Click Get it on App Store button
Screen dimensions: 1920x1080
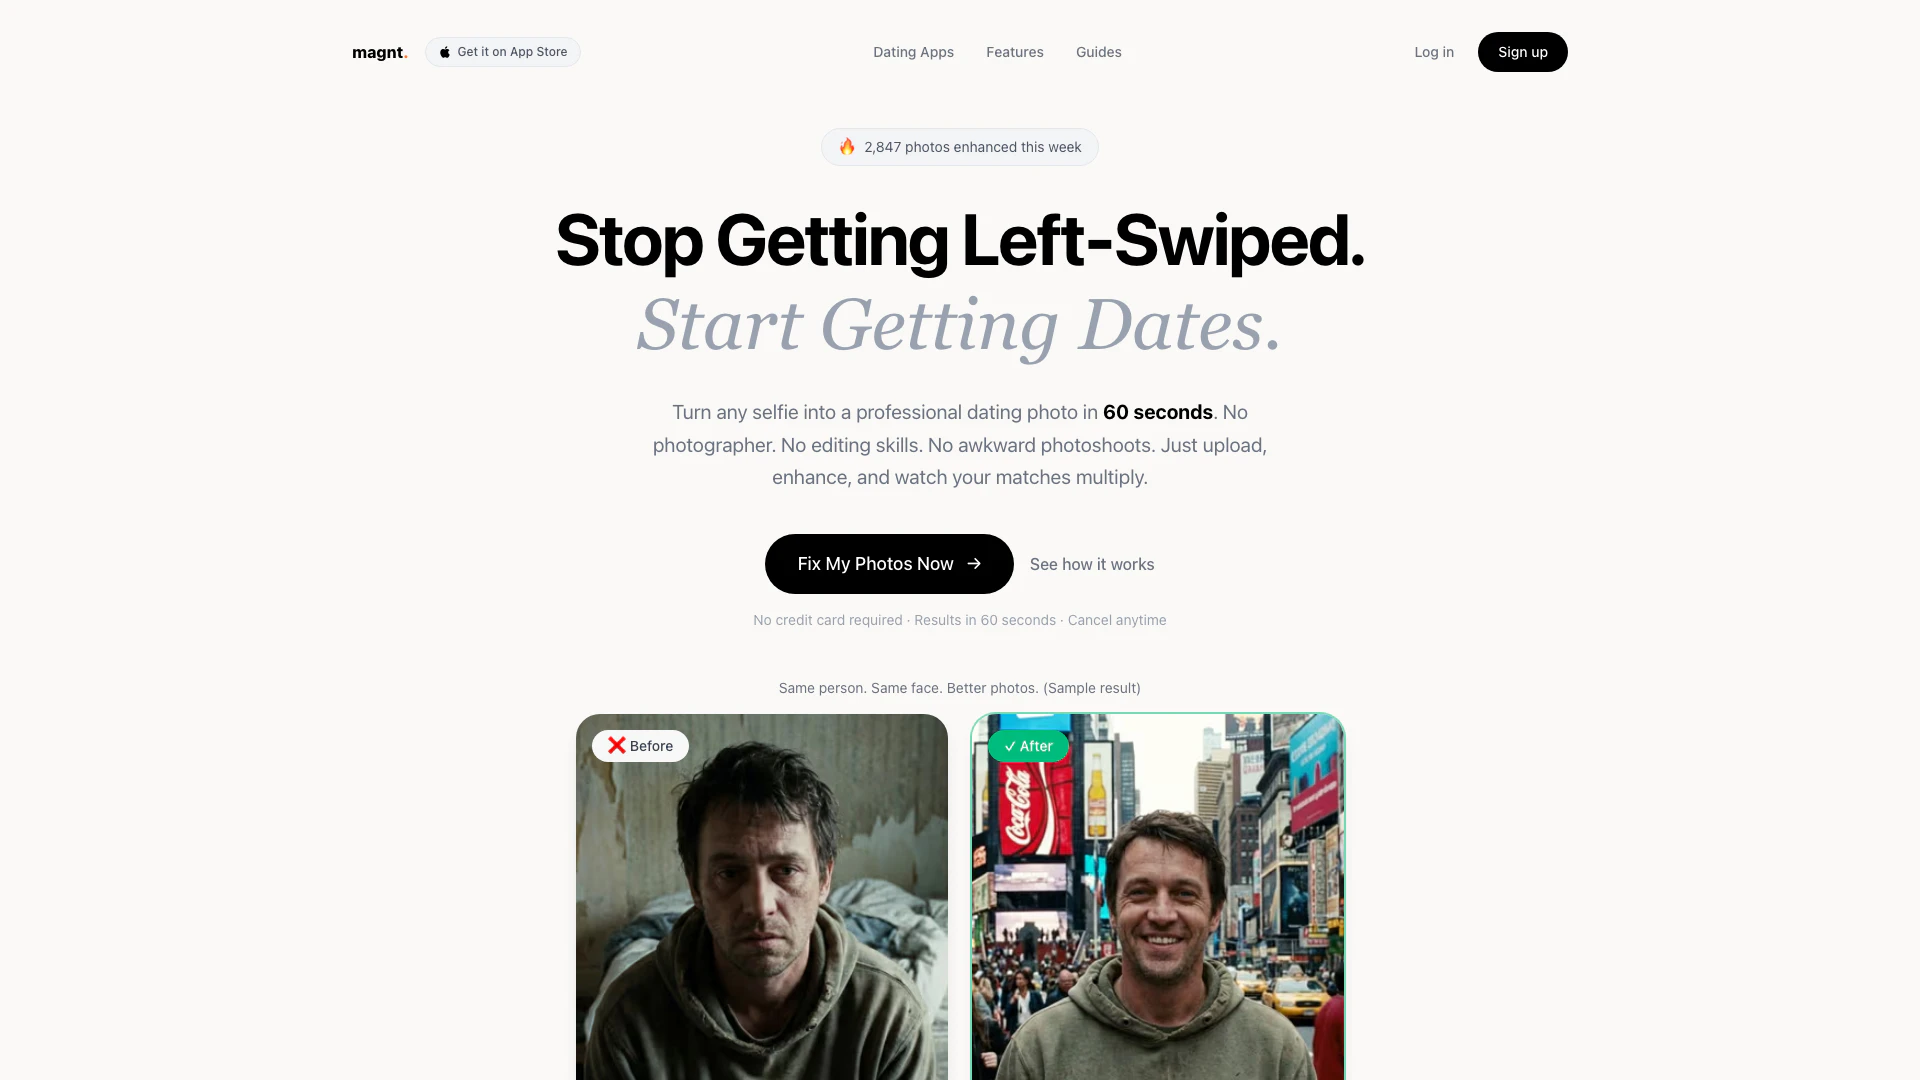tap(503, 52)
